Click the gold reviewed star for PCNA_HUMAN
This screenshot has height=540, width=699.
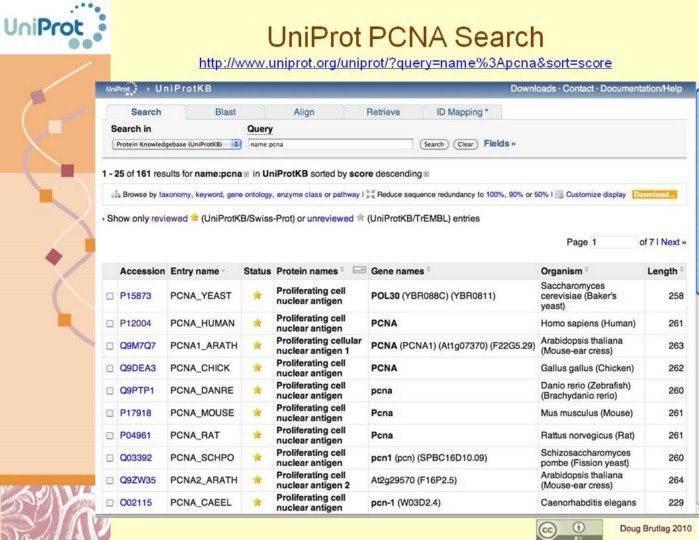click(257, 325)
